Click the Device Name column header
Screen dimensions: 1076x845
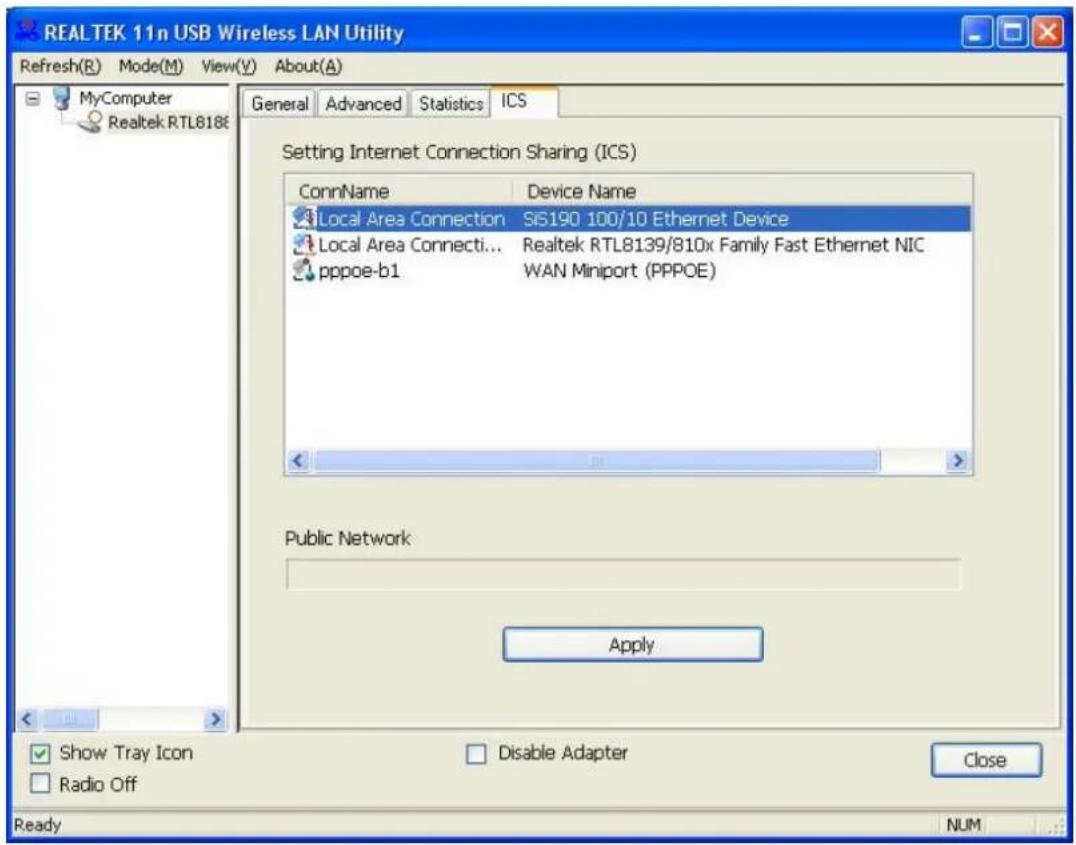point(742,192)
